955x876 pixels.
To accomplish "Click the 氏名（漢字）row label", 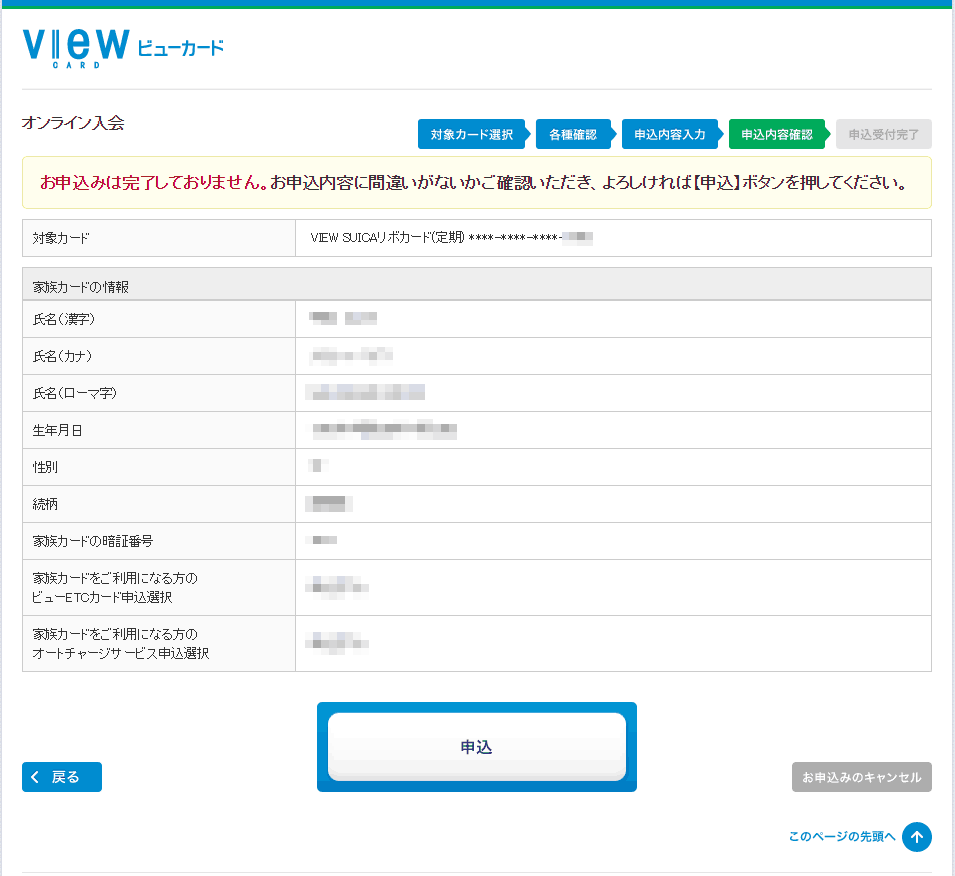I will pos(70,319).
